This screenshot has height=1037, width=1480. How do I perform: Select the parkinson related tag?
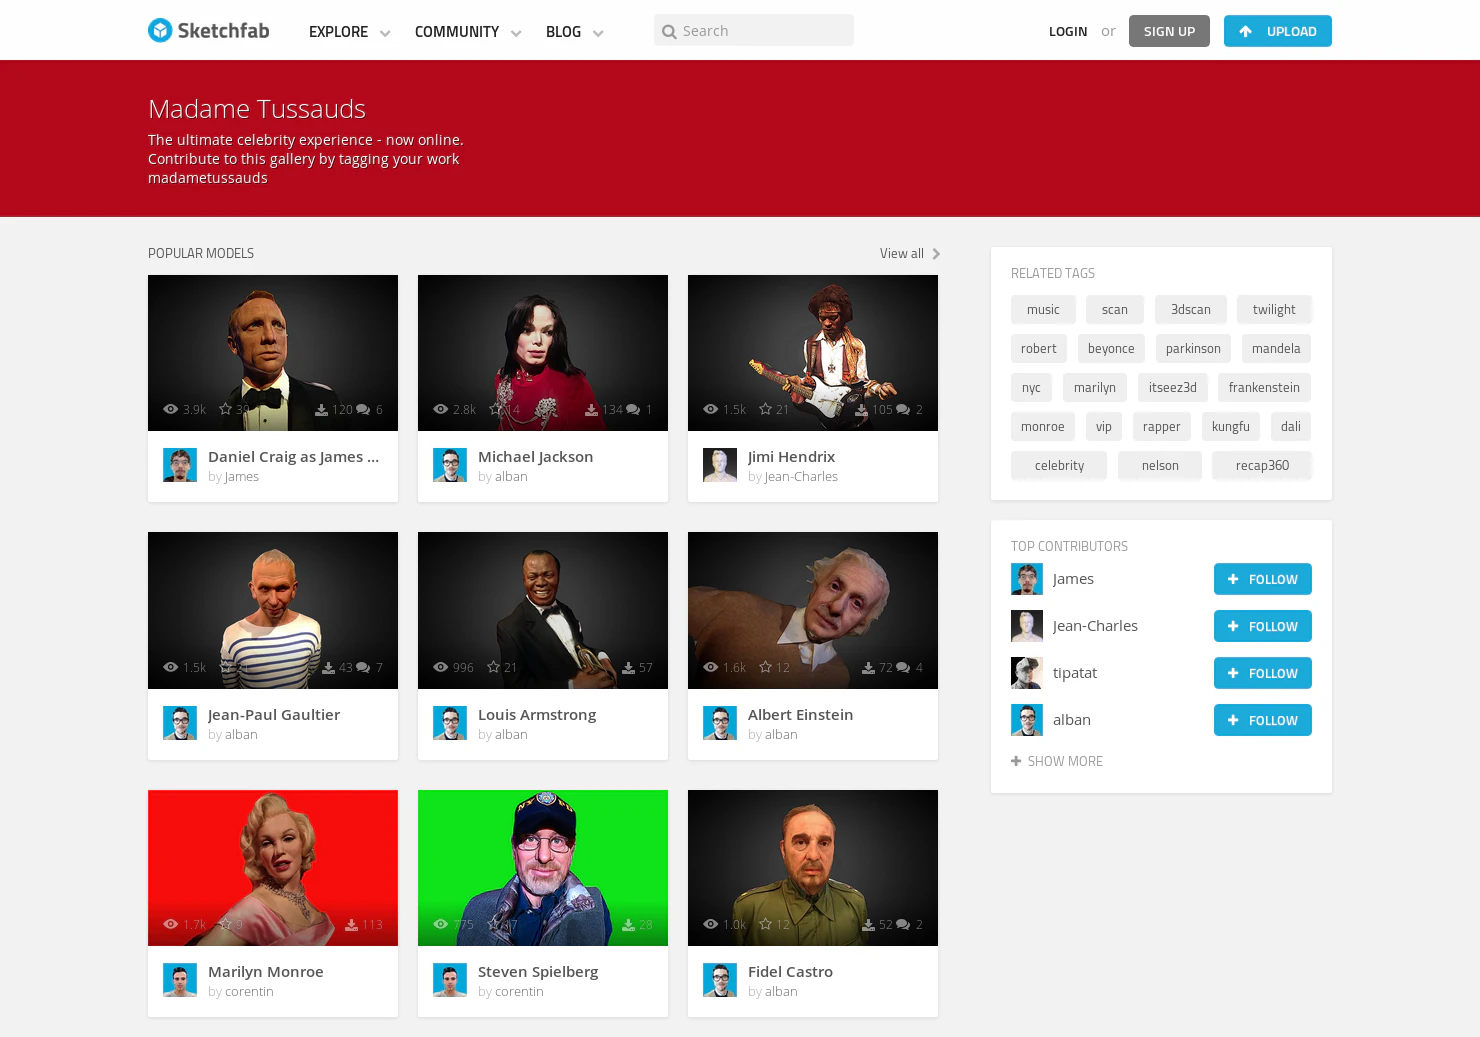point(1193,348)
